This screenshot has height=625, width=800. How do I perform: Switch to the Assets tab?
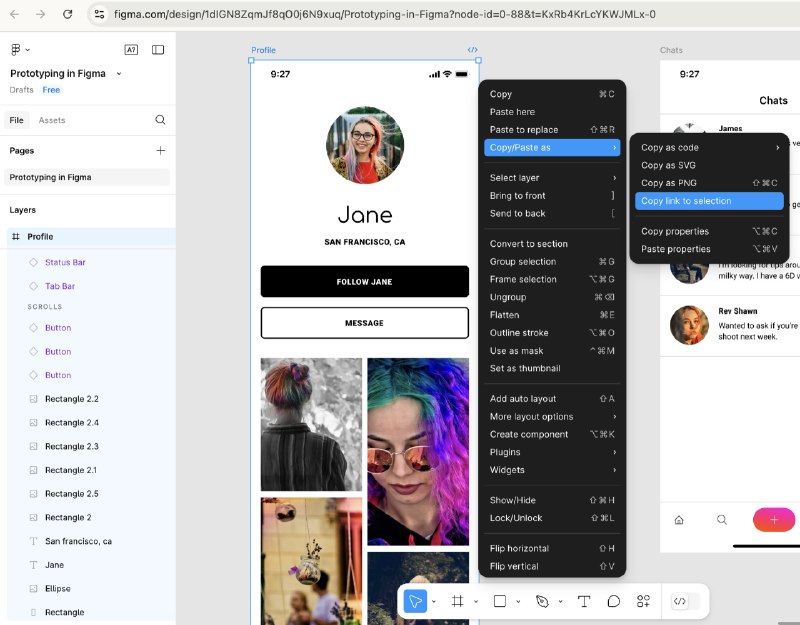[52, 120]
